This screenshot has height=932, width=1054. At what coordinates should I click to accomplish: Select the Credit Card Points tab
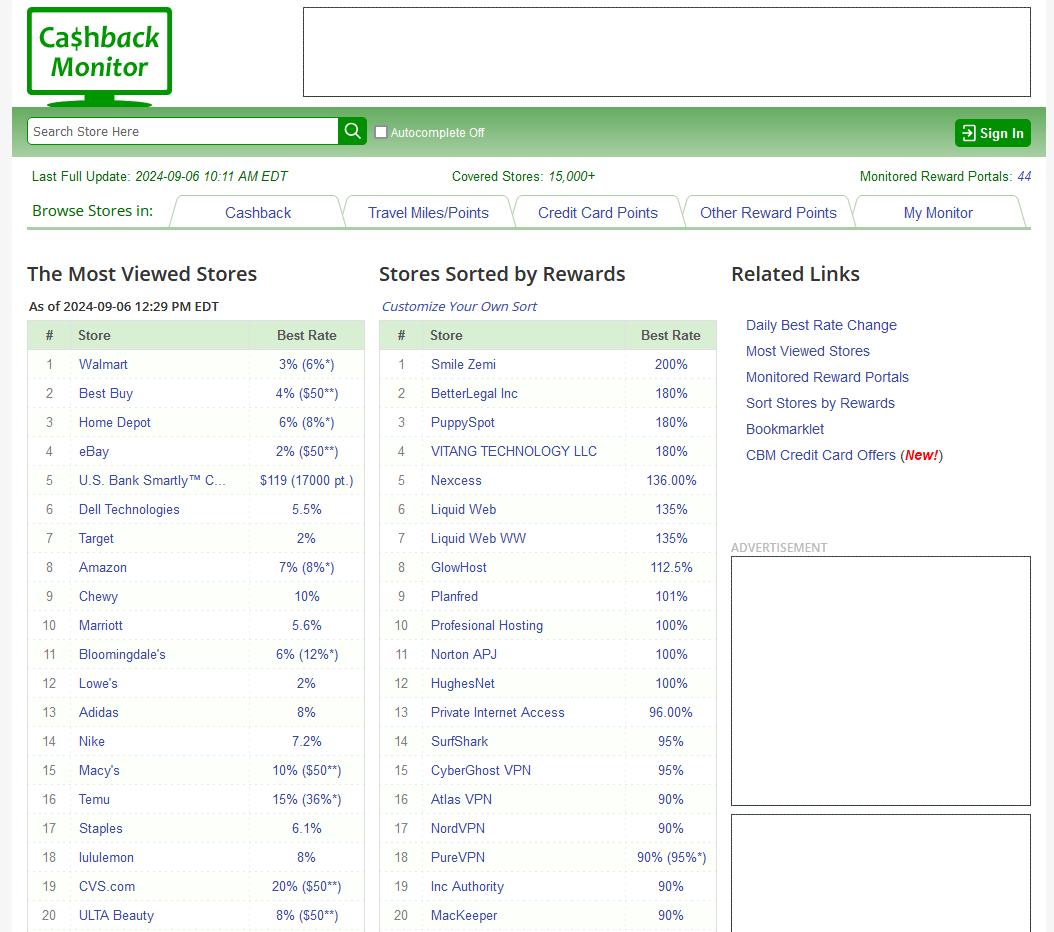pos(597,212)
